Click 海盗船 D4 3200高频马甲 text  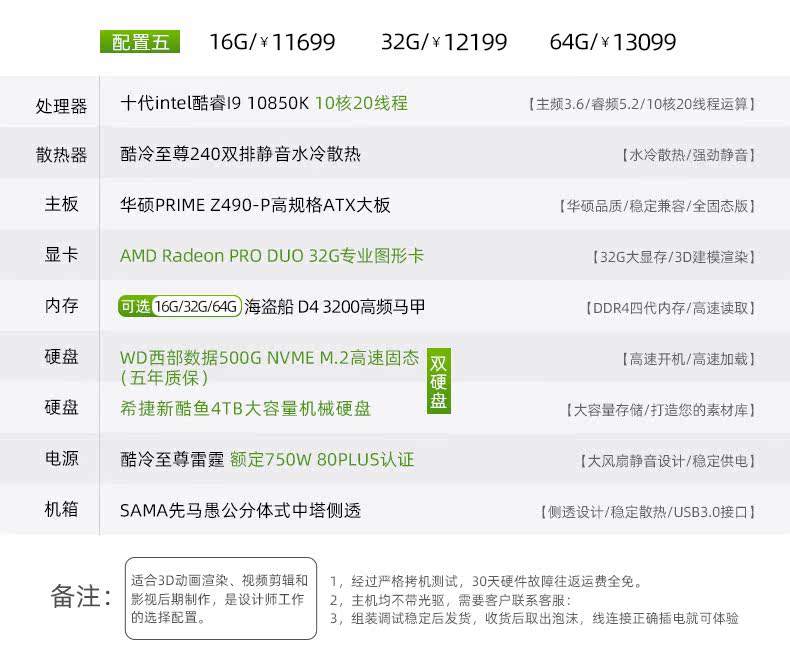pos(335,306)
